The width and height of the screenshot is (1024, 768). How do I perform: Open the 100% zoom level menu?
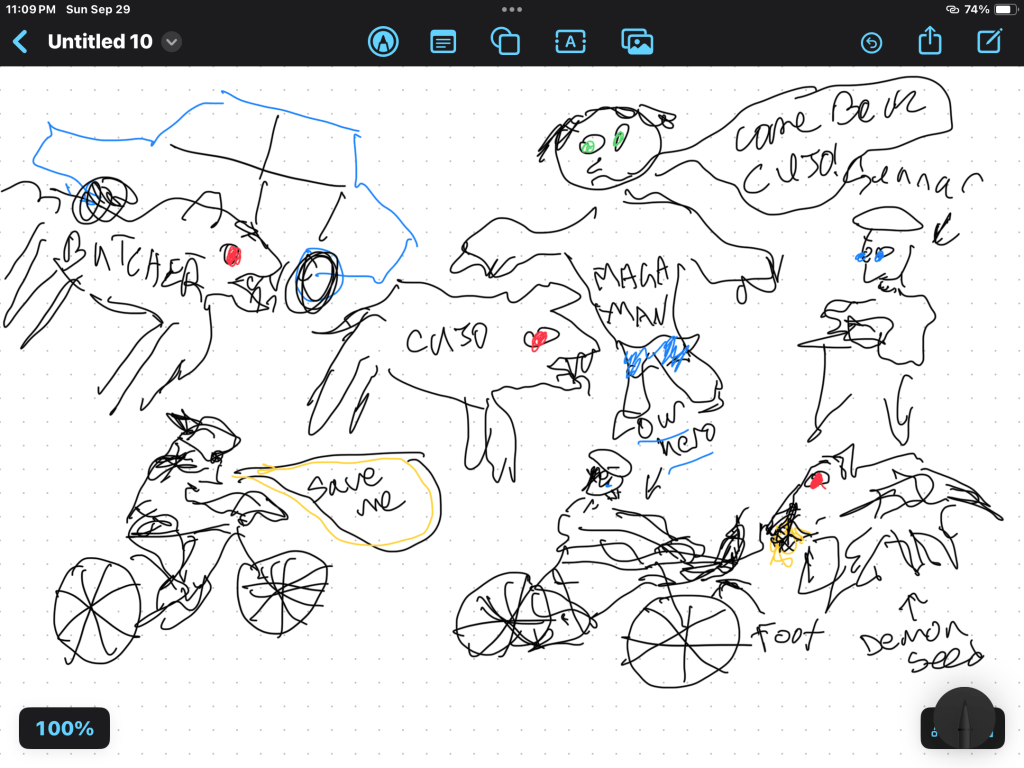click(64, 728)
